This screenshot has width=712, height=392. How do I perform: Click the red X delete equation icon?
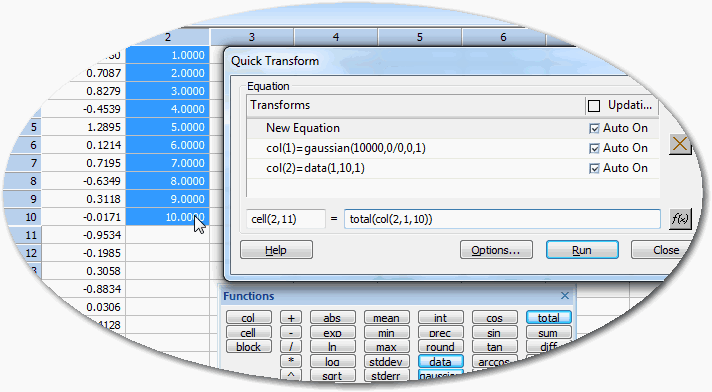click(680, 144)
